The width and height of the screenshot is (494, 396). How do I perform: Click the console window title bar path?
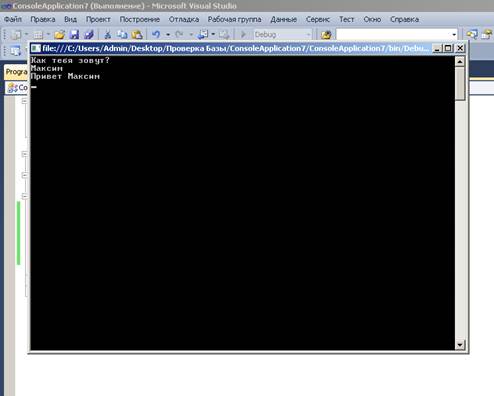(235, 49)
